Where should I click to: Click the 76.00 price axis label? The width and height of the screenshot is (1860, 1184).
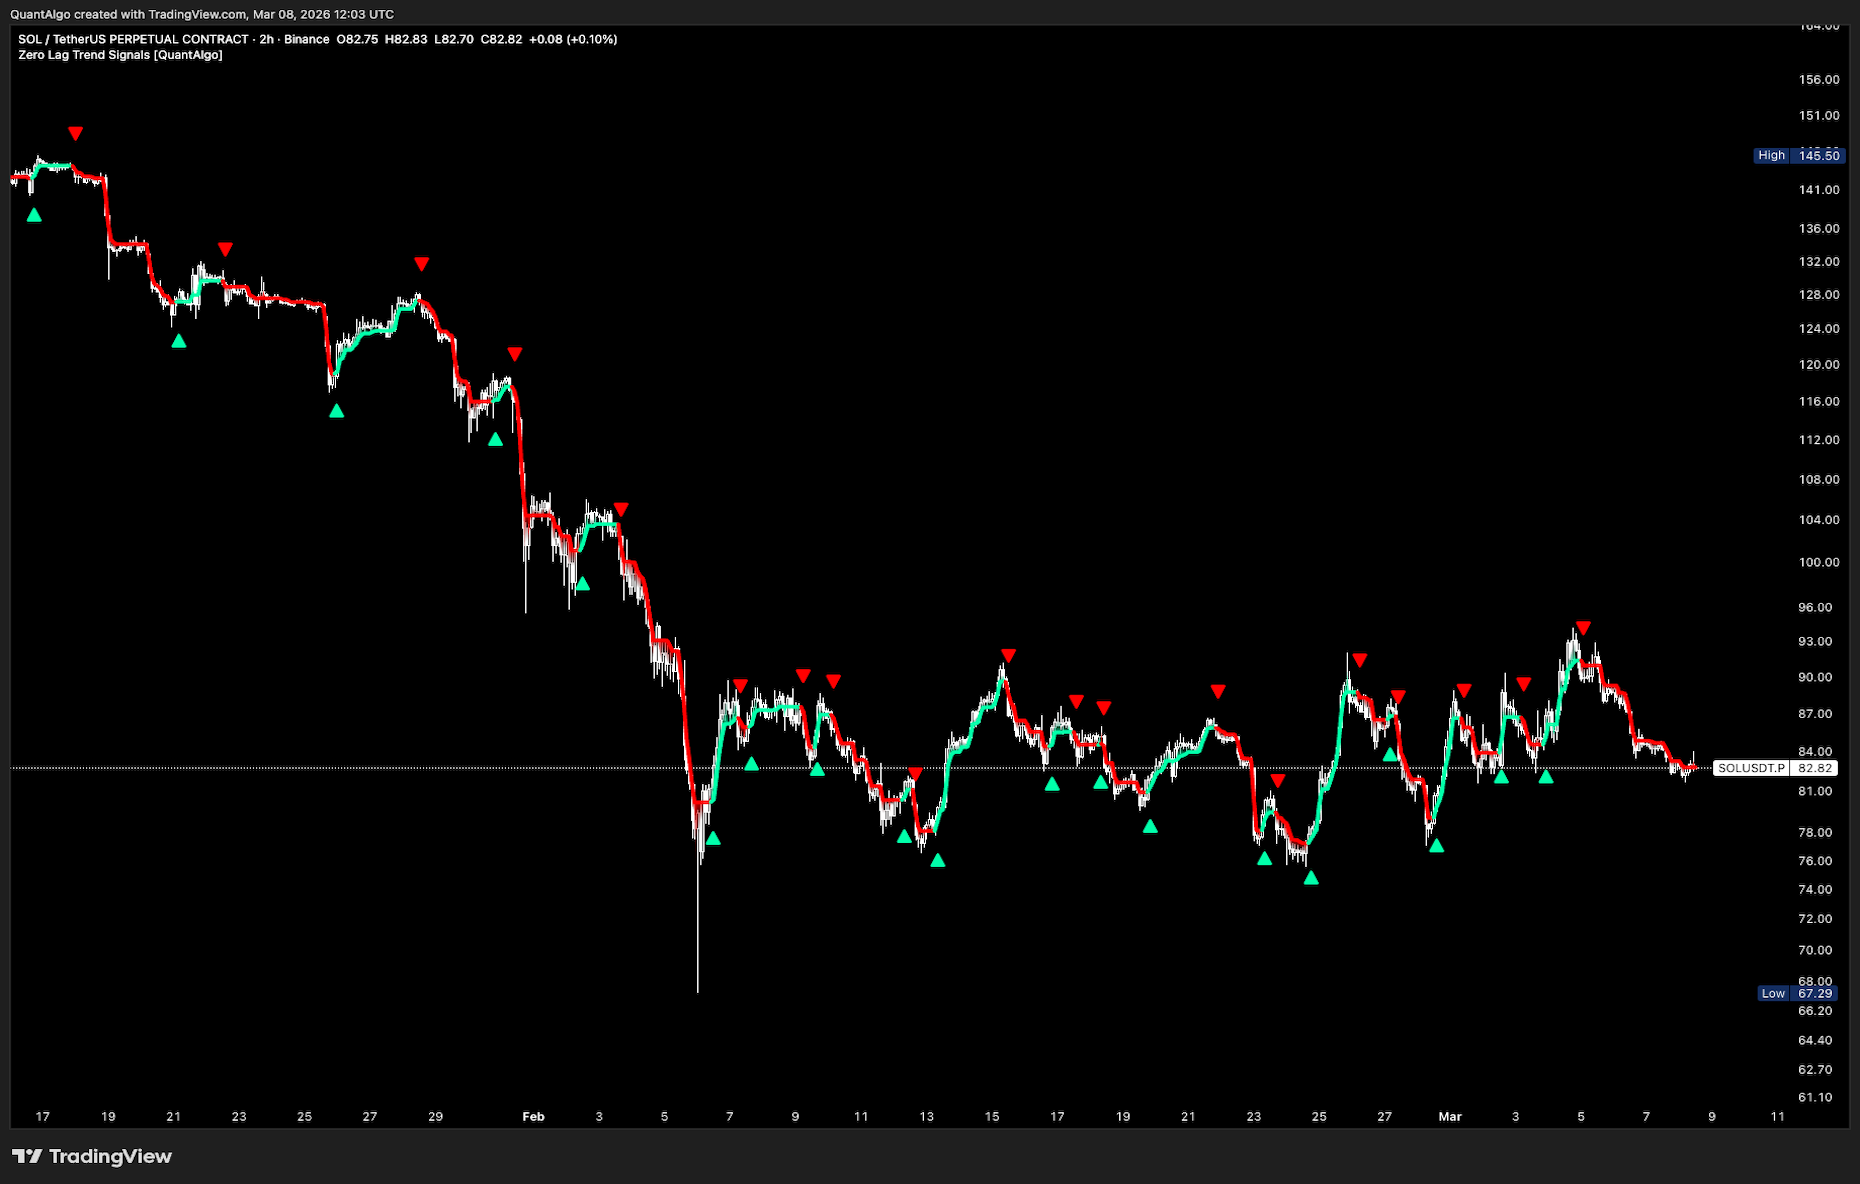click(1815, 860)
